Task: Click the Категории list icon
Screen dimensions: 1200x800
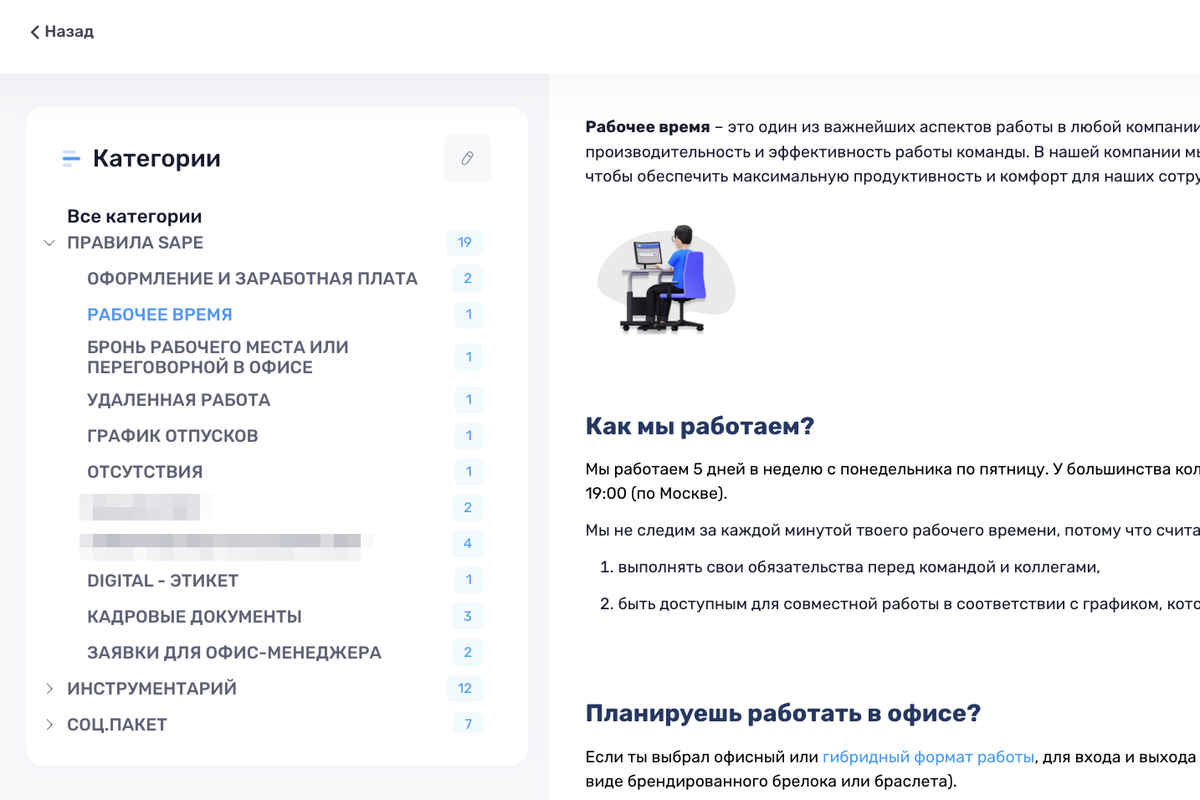Action: coord(71,158)
